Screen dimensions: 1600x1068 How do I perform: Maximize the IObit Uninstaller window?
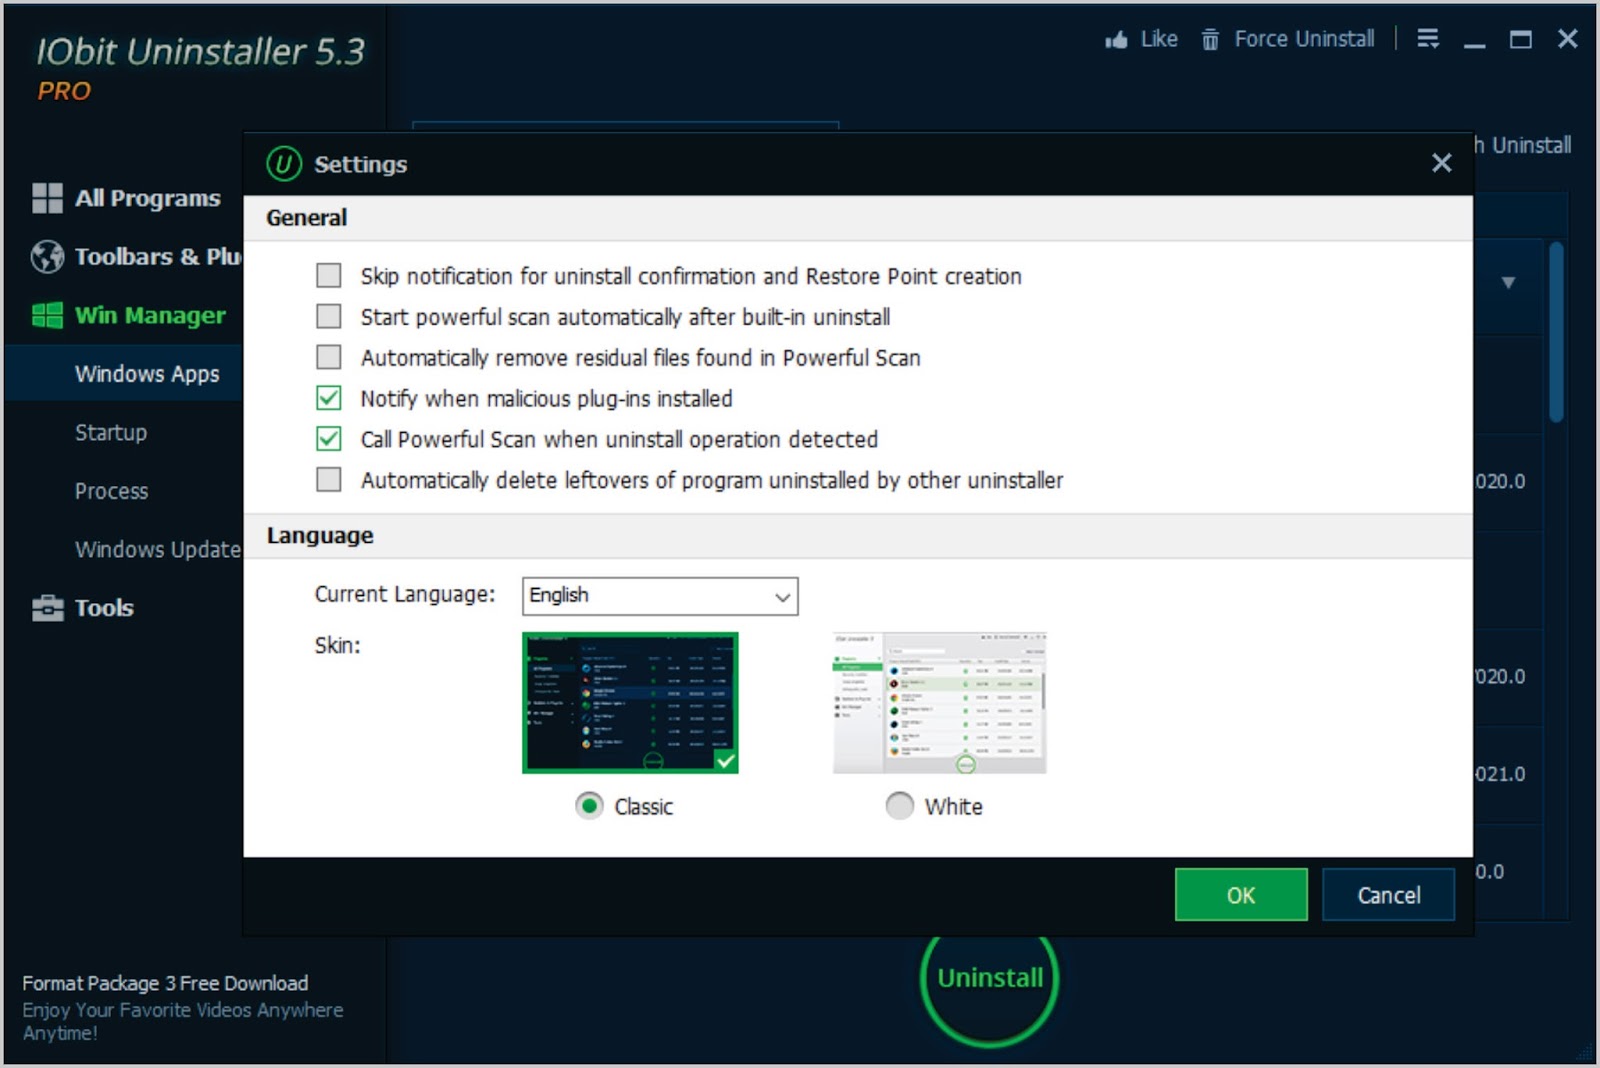[x=1521, y=40]
